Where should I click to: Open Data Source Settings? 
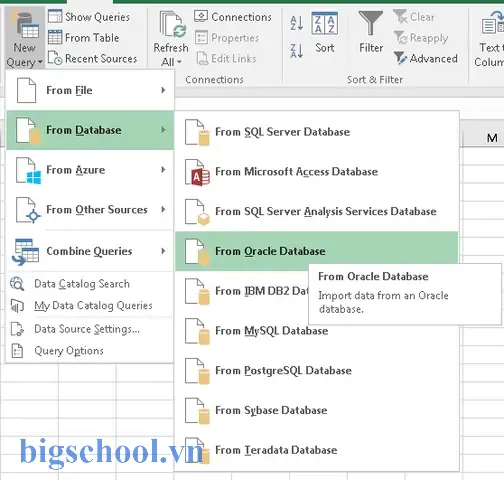(x=90, y=329)
